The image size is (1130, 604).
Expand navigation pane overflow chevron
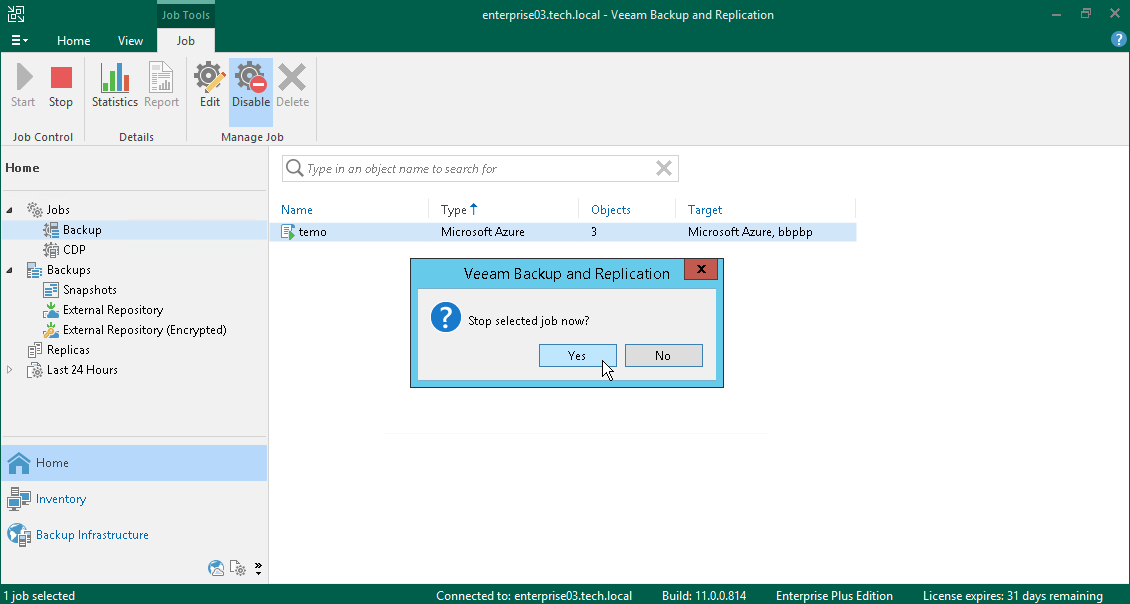click(x=258, y=568)
